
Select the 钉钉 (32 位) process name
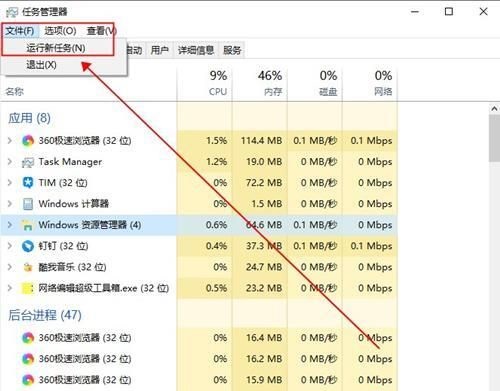pos(63,246)
